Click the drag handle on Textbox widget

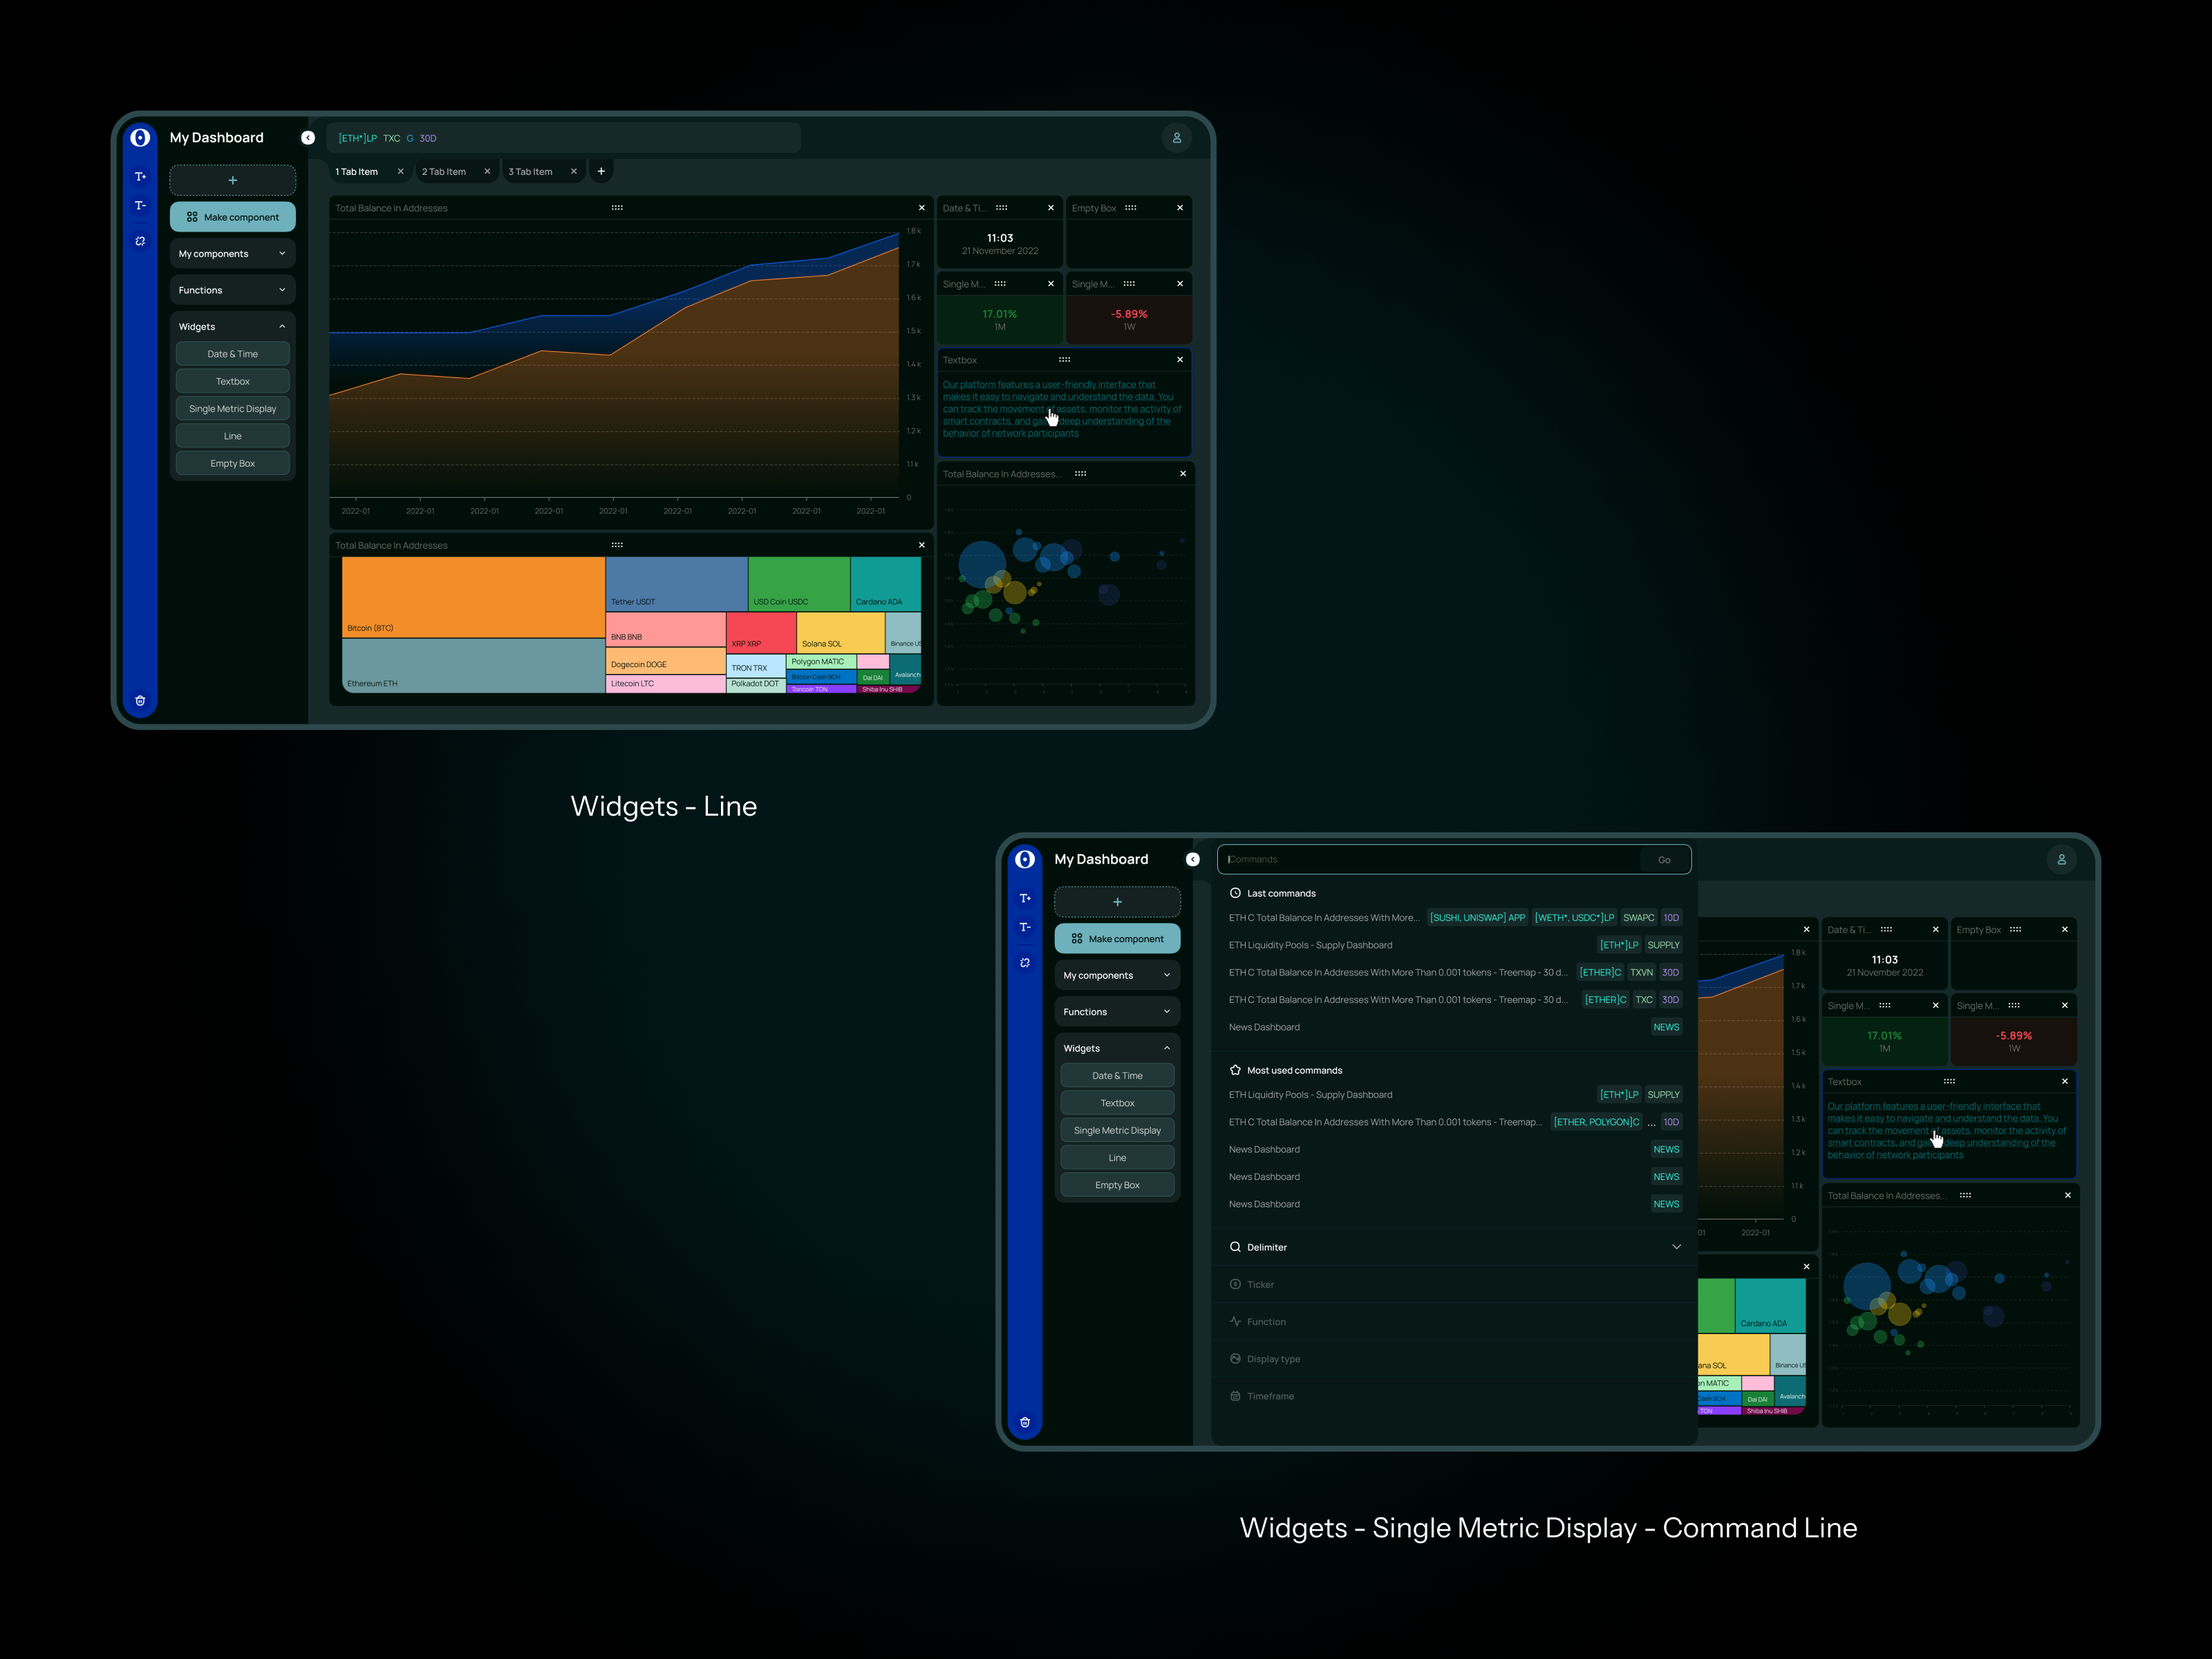[x=1064, y=360]
